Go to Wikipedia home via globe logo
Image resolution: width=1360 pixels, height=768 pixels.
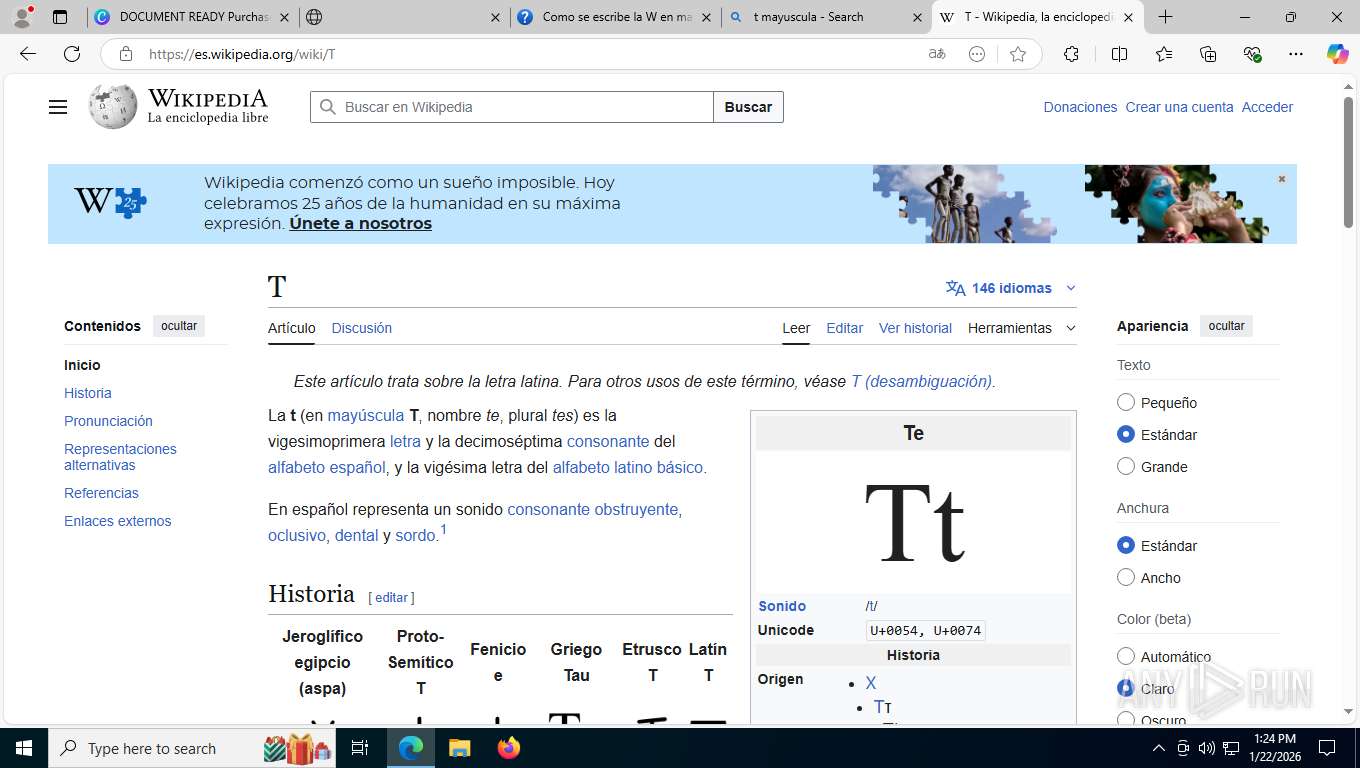point(113,106)
